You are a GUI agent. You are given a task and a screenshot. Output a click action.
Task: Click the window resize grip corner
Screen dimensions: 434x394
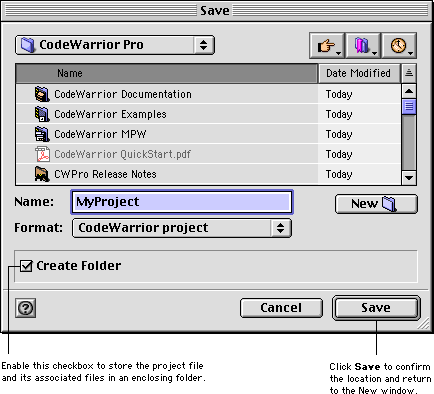pyautogui.click(x=424, y=324)
